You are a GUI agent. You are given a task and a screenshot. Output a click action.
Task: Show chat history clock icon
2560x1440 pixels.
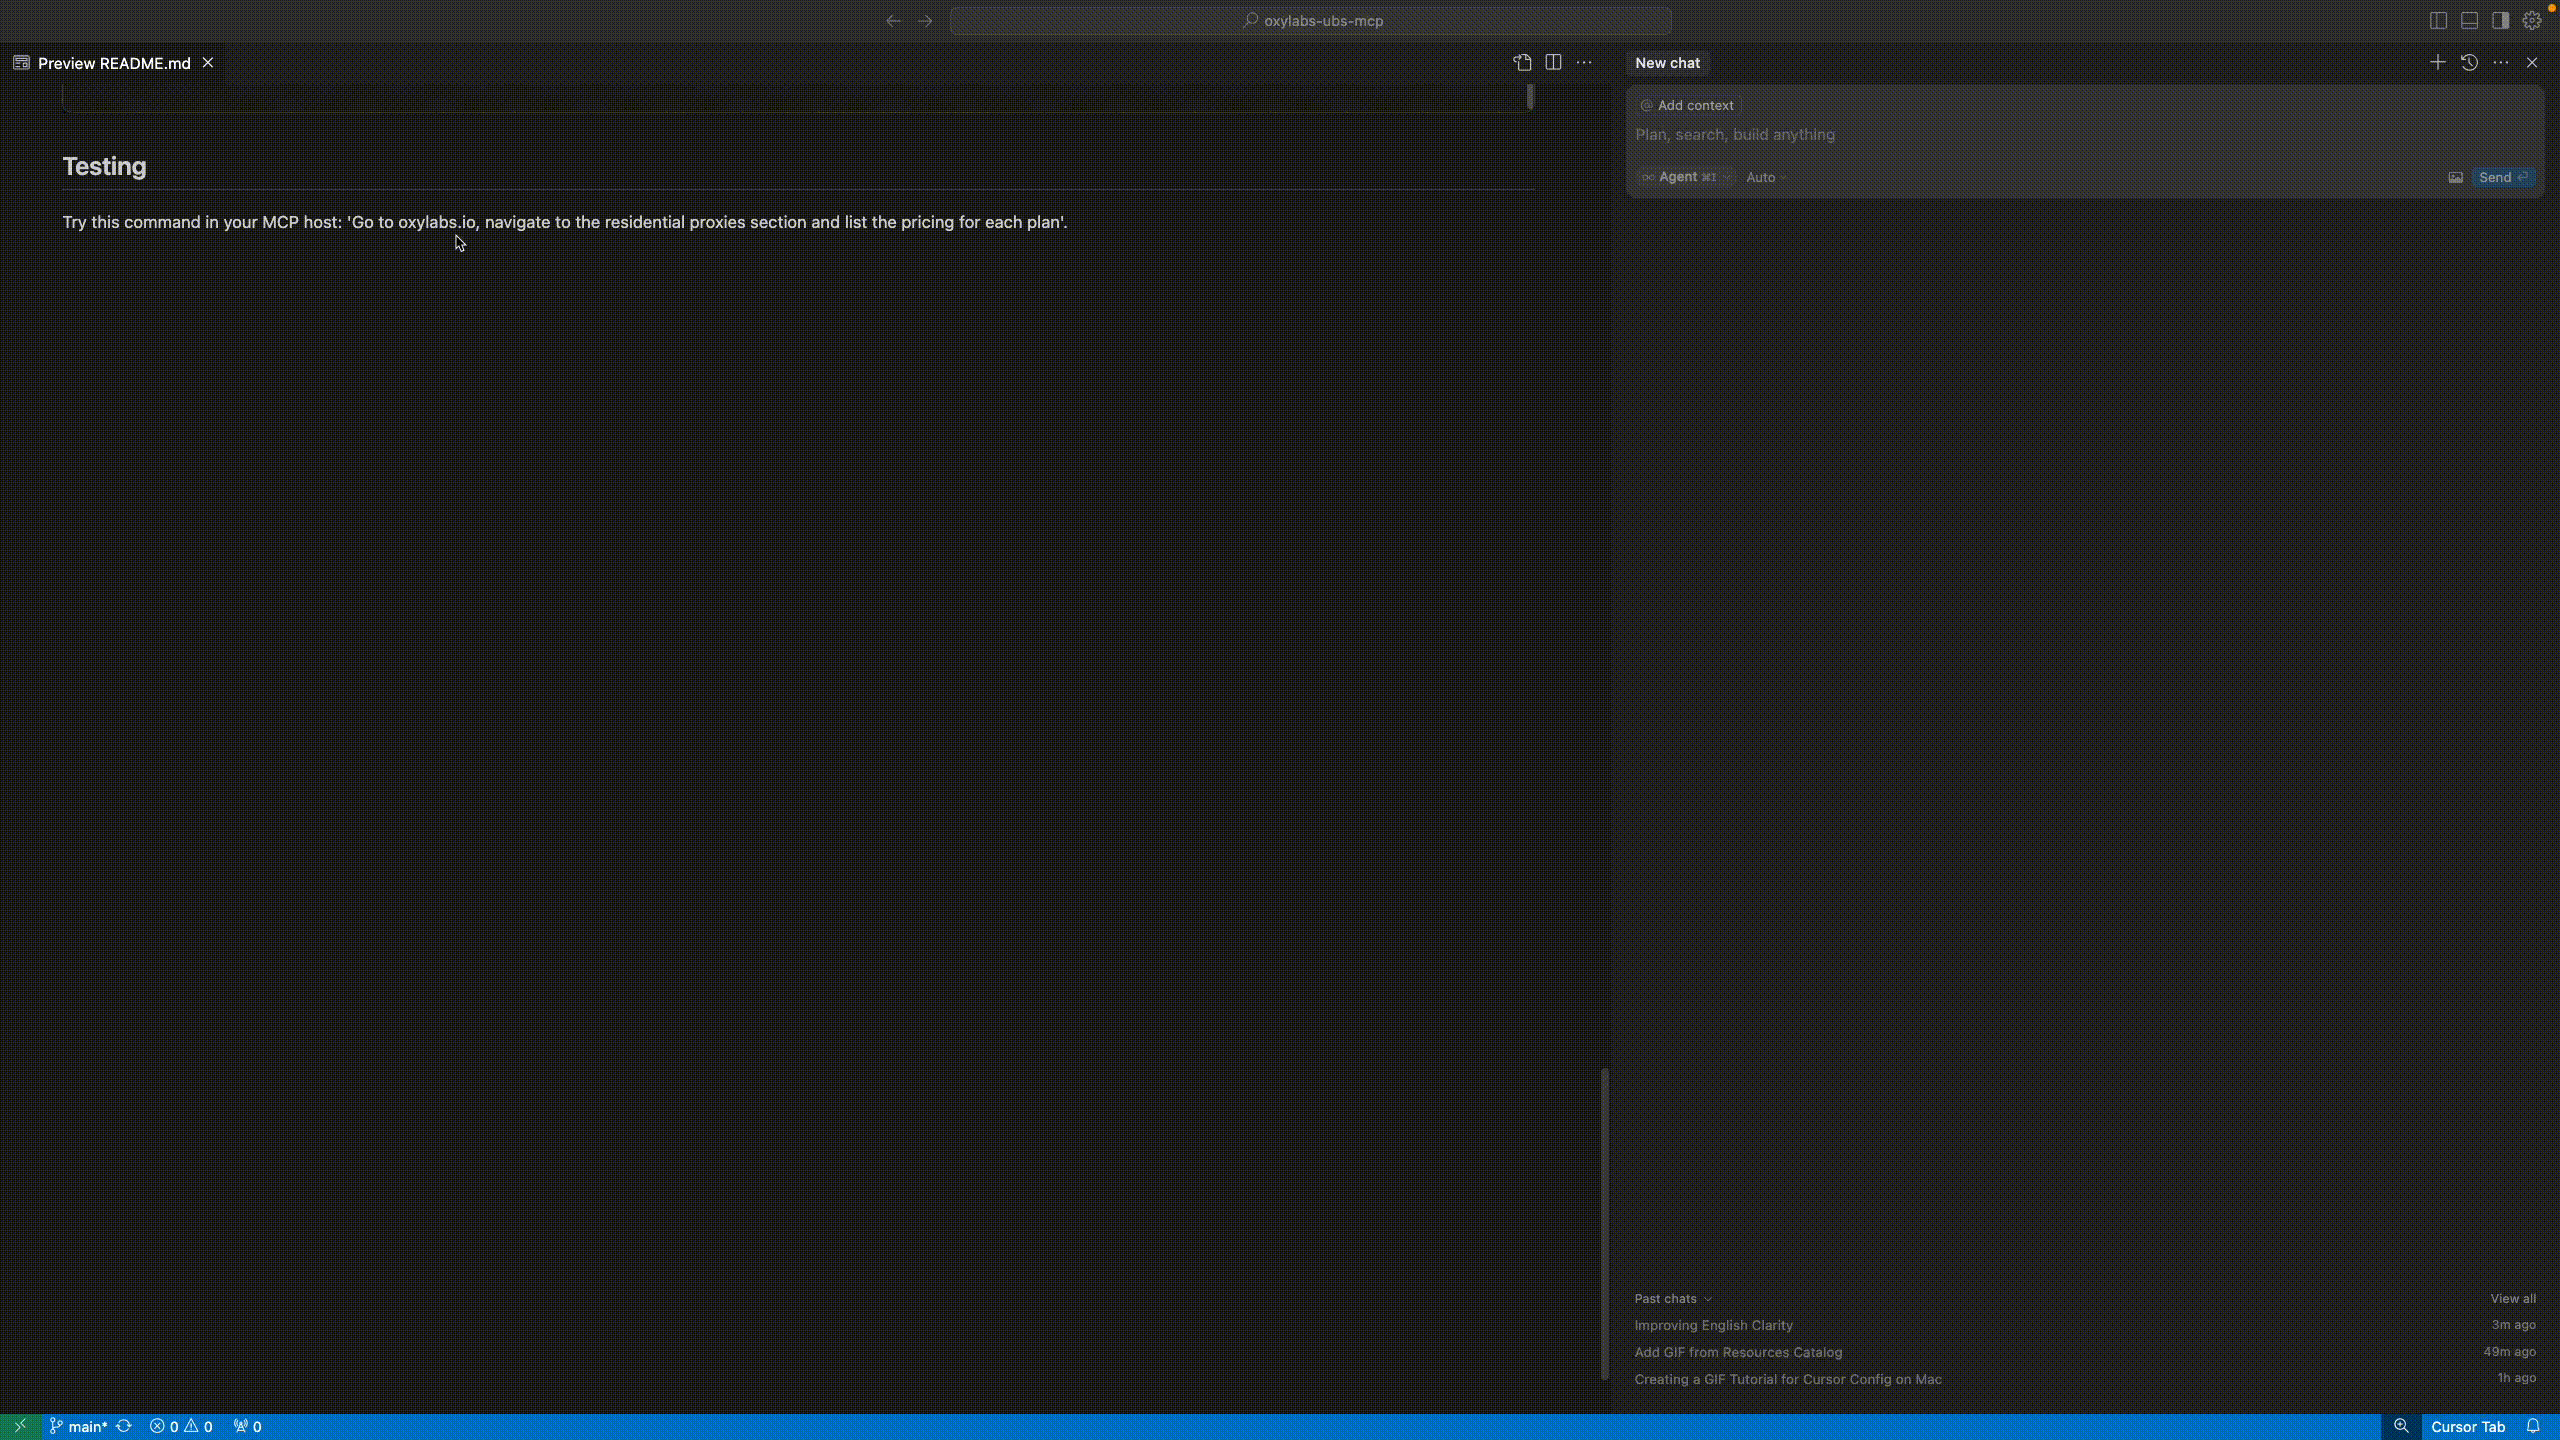(x=2469, y=62)
